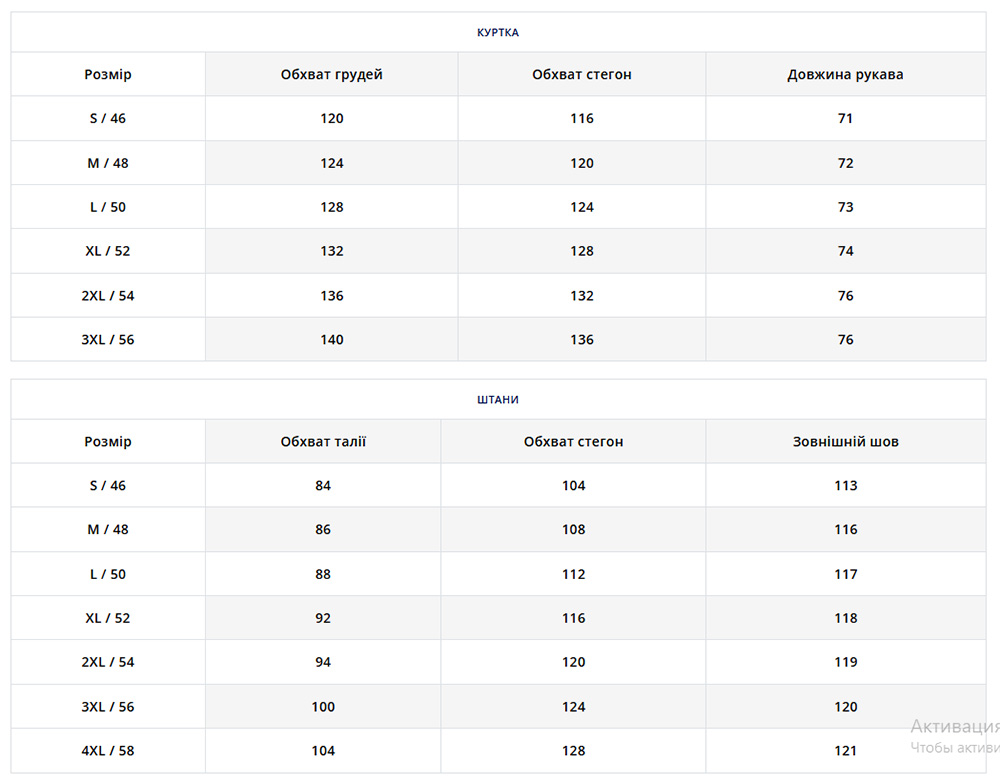Select the waist girth value 84
1000x784 pixels.
point(323,486)
